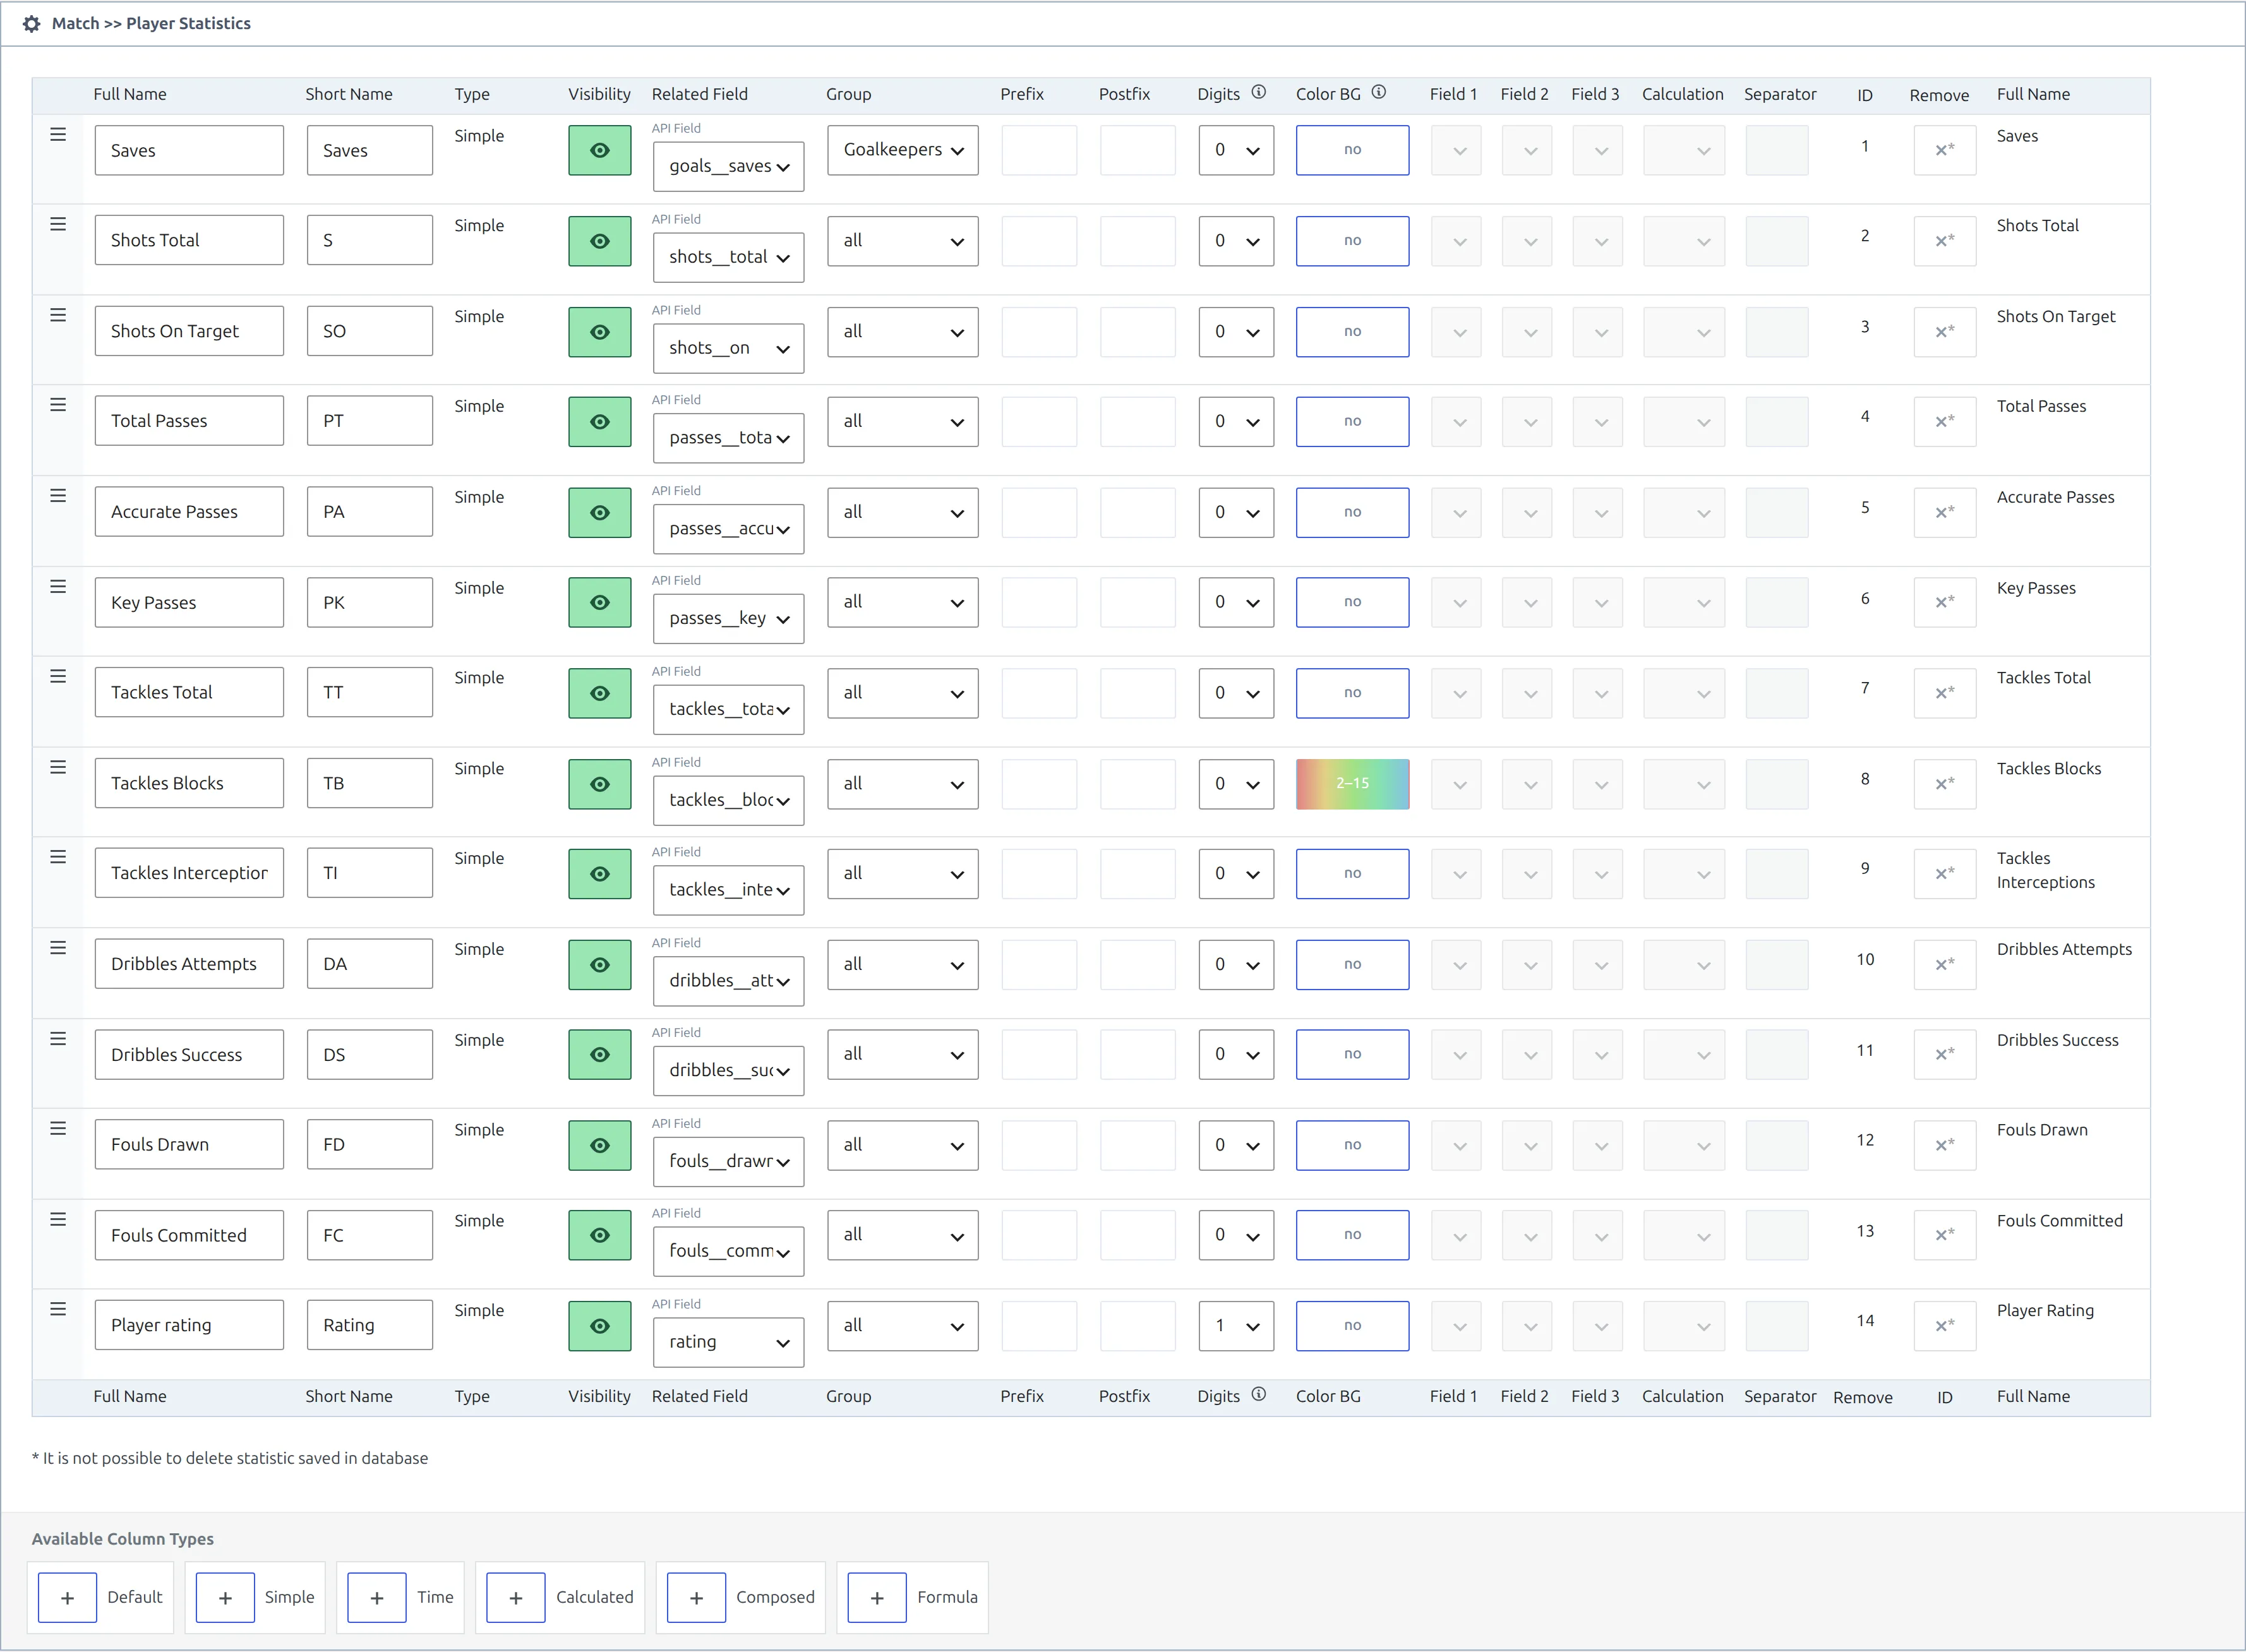The height and width of the screenshot is (1652, 2246).
Task: Add a Composed column type
Action: [x=696, y=1597]
